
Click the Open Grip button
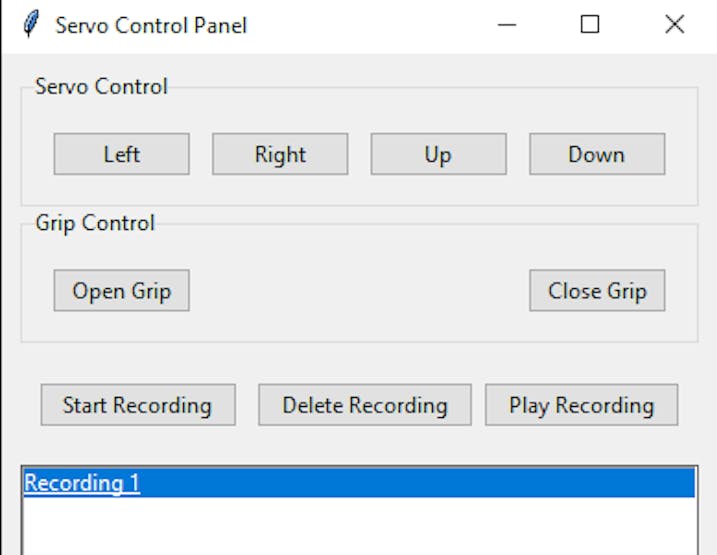click(x=121, y=291)
